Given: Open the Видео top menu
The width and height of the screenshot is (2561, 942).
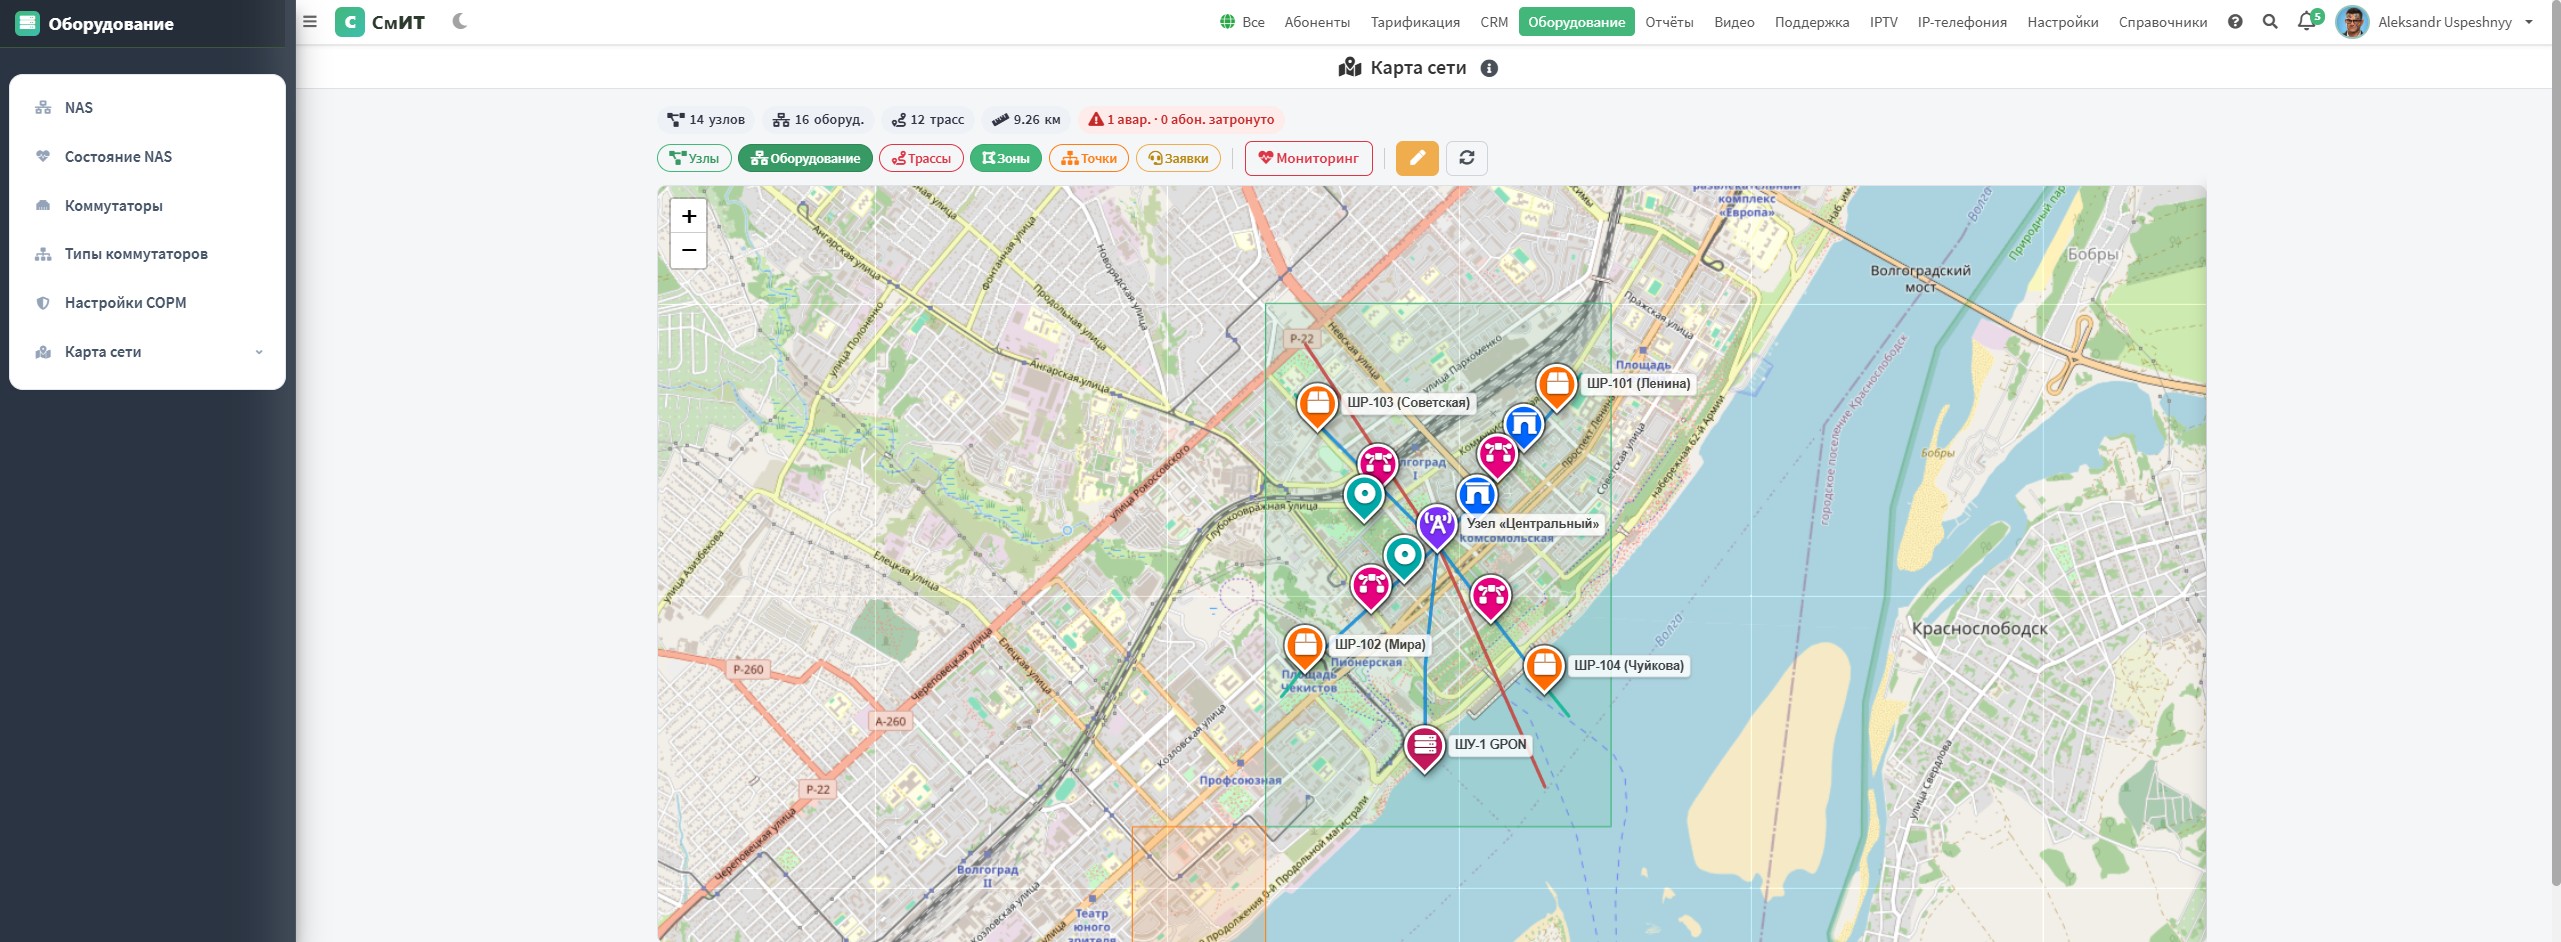Looking at the screenshot, I should pos(1734,22).
